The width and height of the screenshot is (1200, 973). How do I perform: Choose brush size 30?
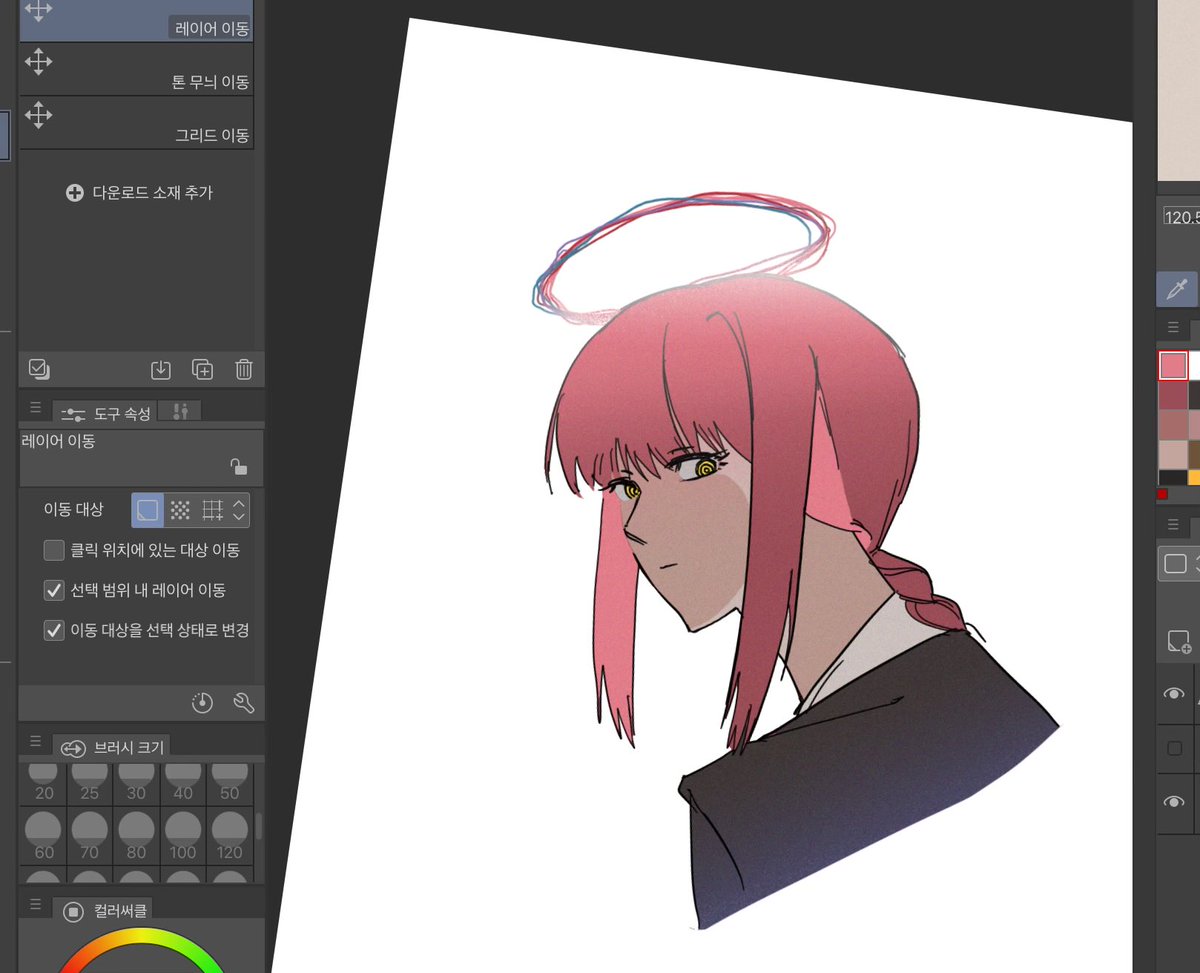pyautogui.click(x=136, y=783)
